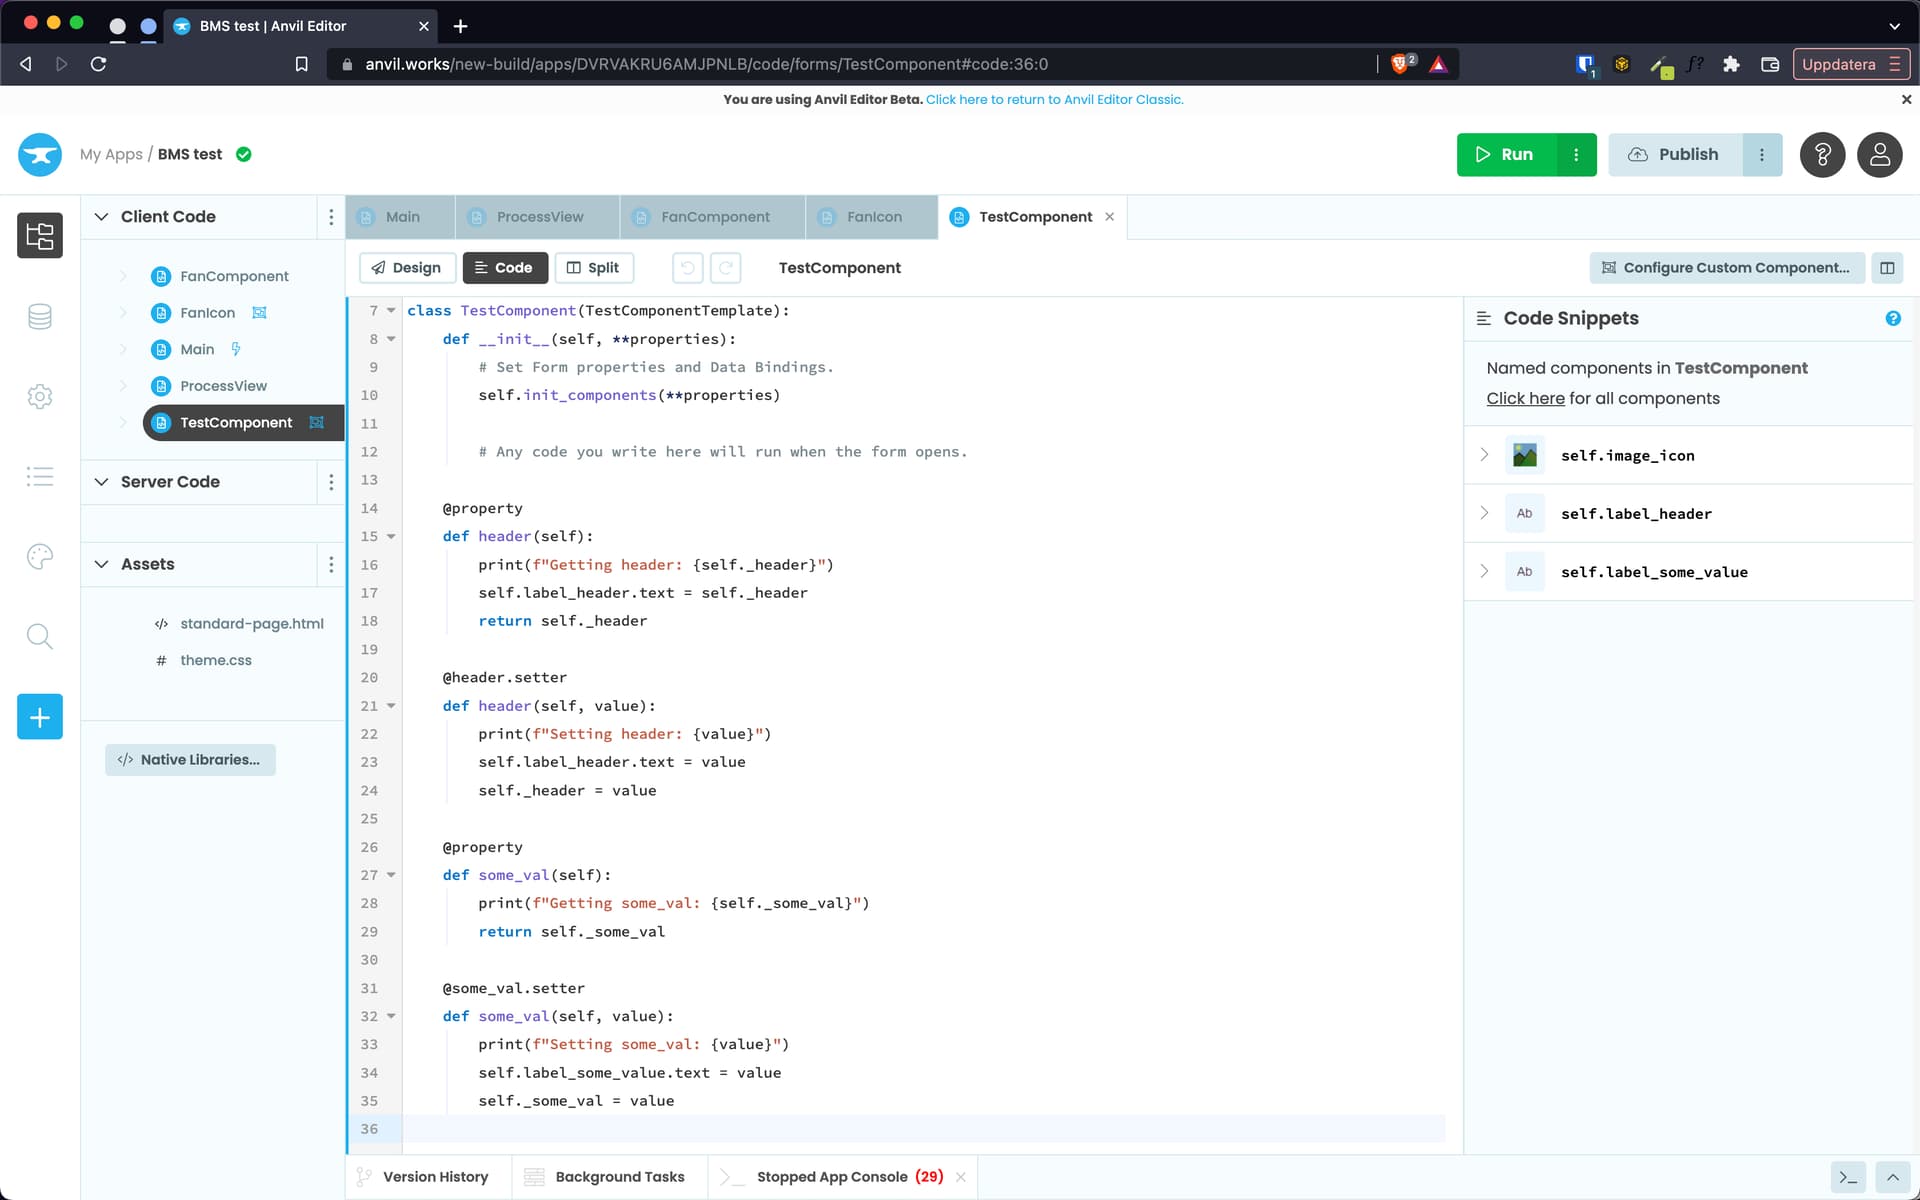The image size is (1920, 1200).
Task: Collapse the bottom panel
Action: coord(1893,1177)
